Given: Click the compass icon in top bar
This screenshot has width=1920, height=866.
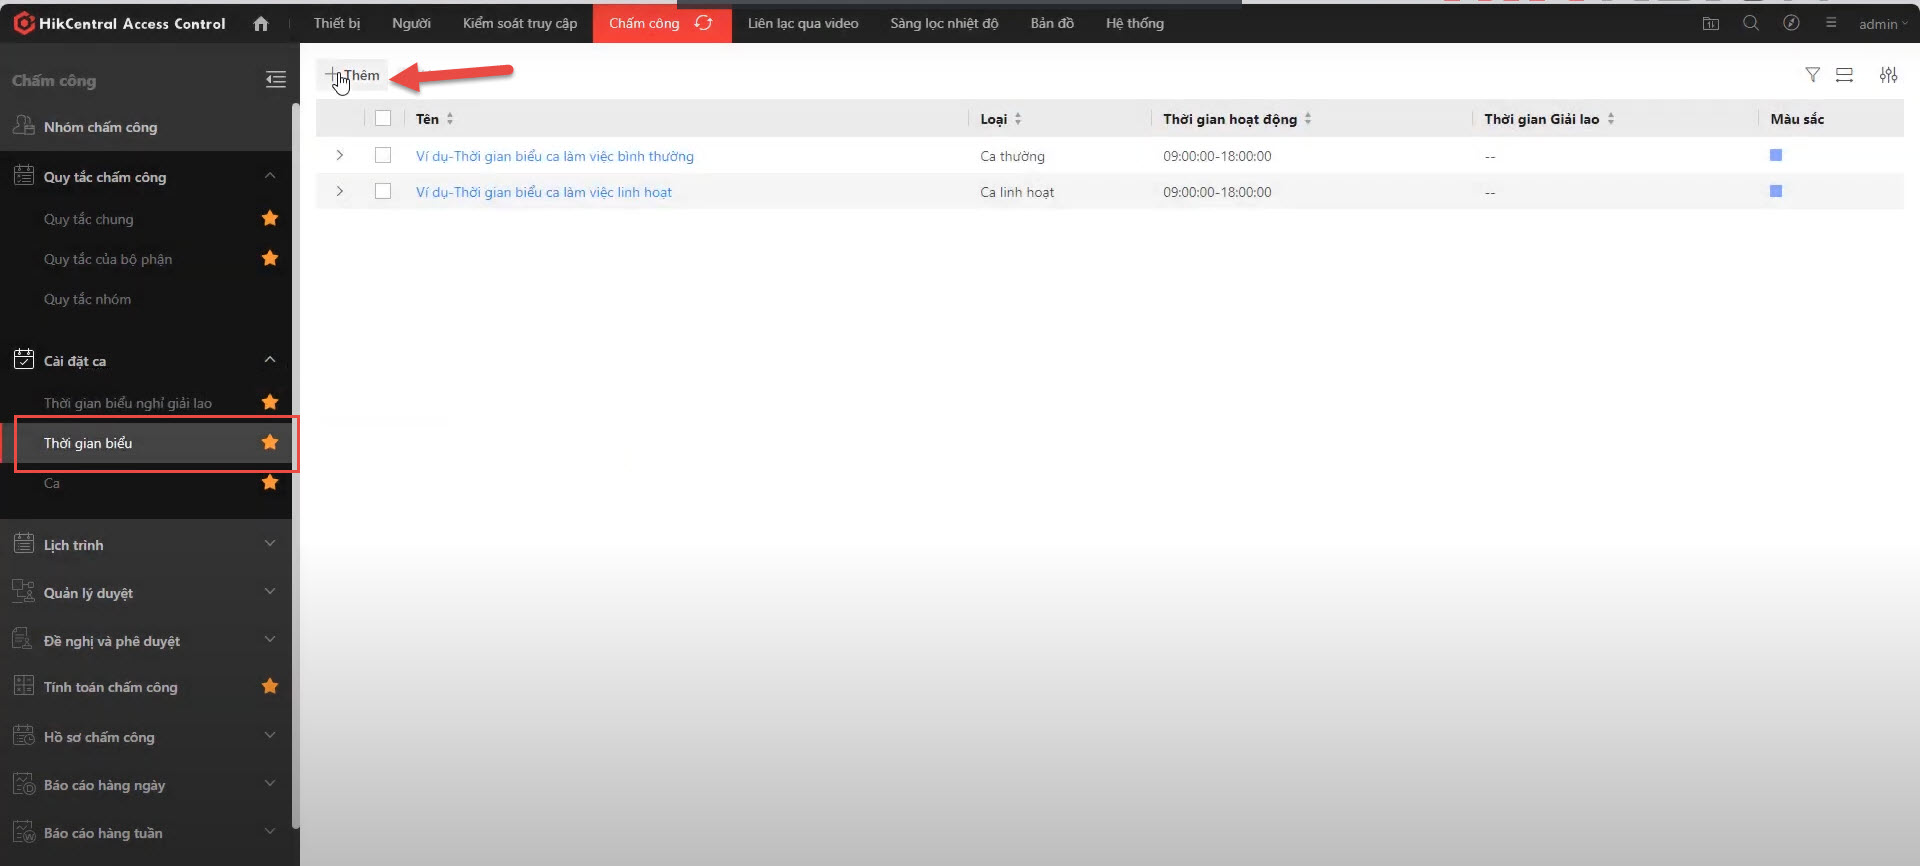Looking at the screenshot, I should [1791, 23].
